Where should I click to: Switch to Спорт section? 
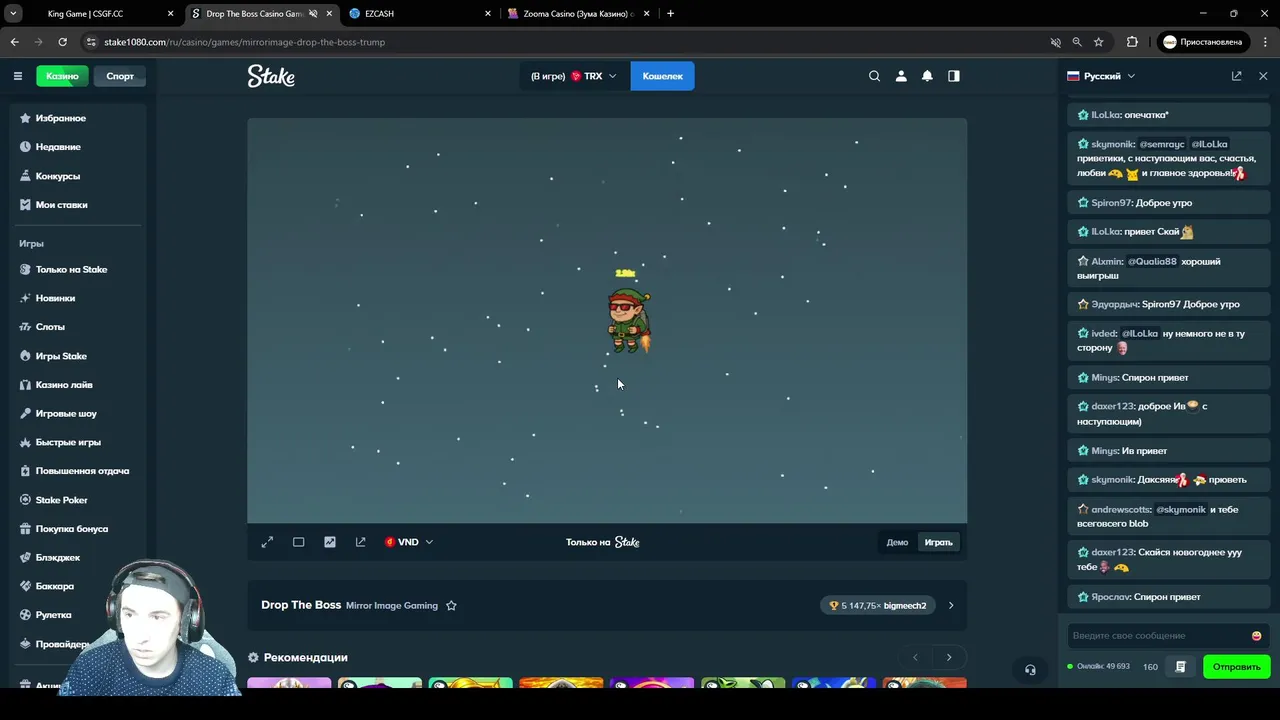[x=120, y=76]
